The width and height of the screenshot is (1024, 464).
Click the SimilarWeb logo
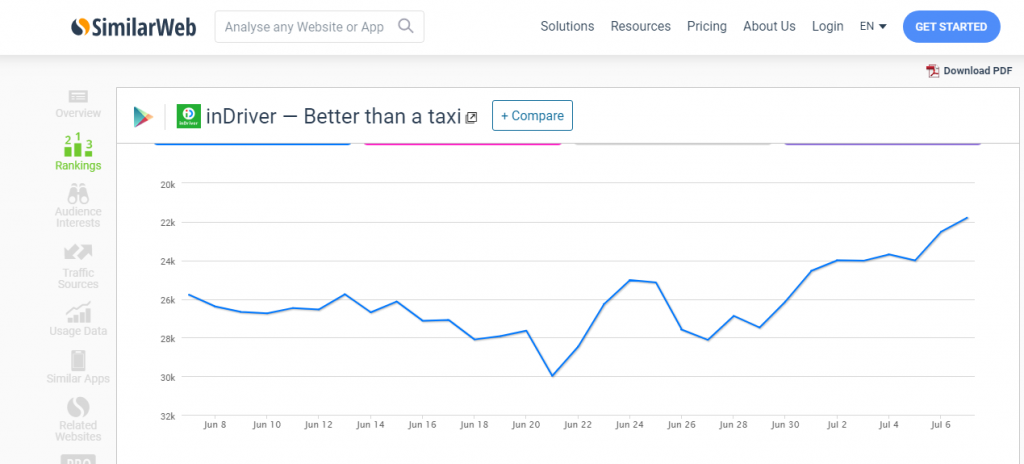[x=134, y=27]
